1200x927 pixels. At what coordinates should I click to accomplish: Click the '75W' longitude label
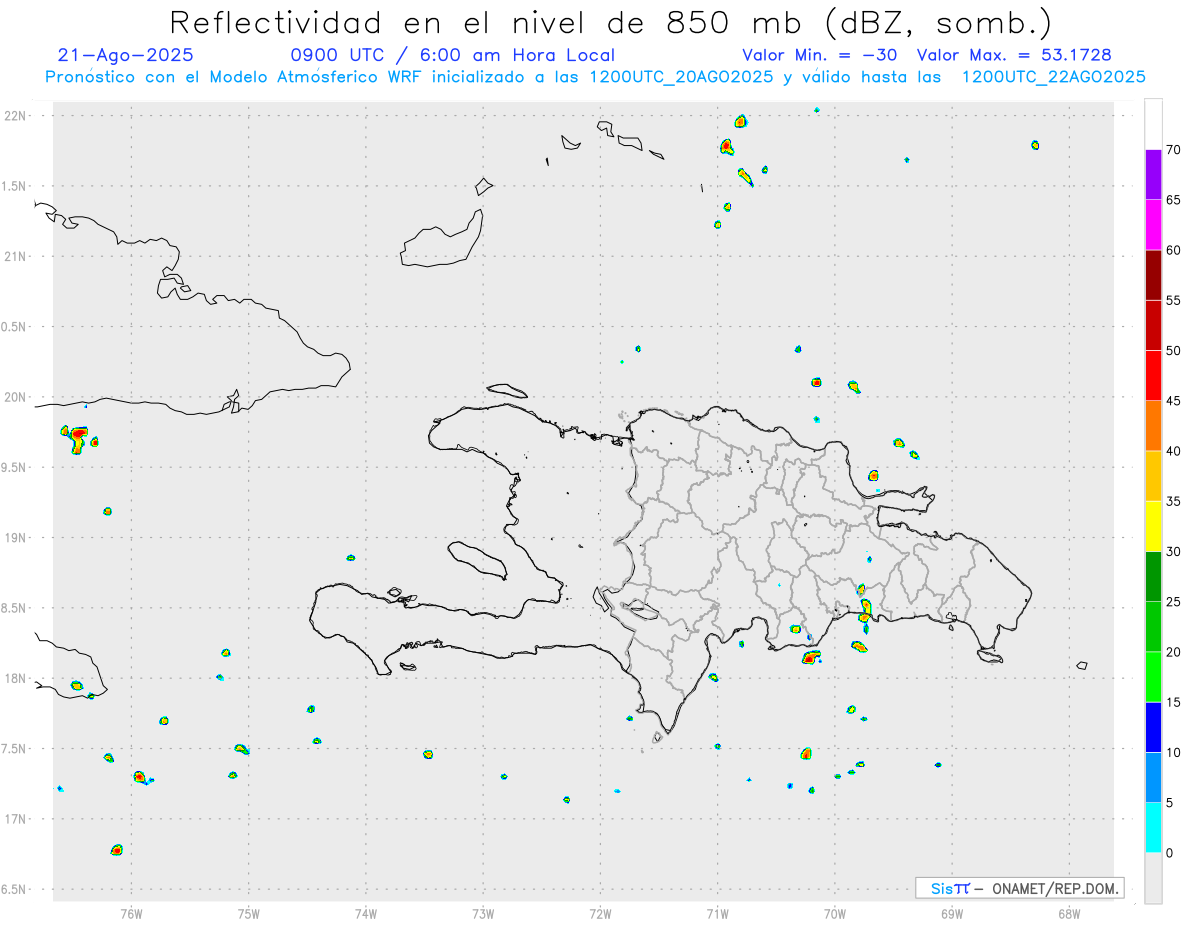(x=249, y=913)
